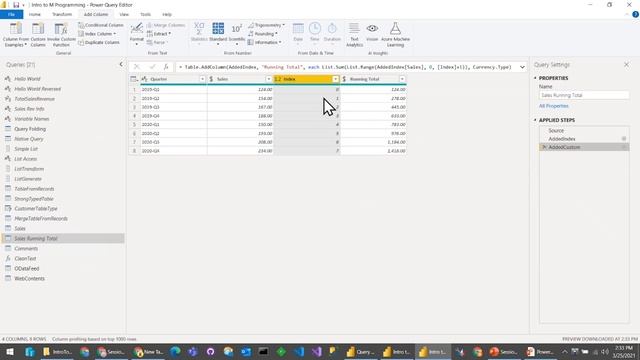Close the Query Settings pane
The height and width of the screenshot is (360, 640).
pyautogui.click(x=627, y=64)
